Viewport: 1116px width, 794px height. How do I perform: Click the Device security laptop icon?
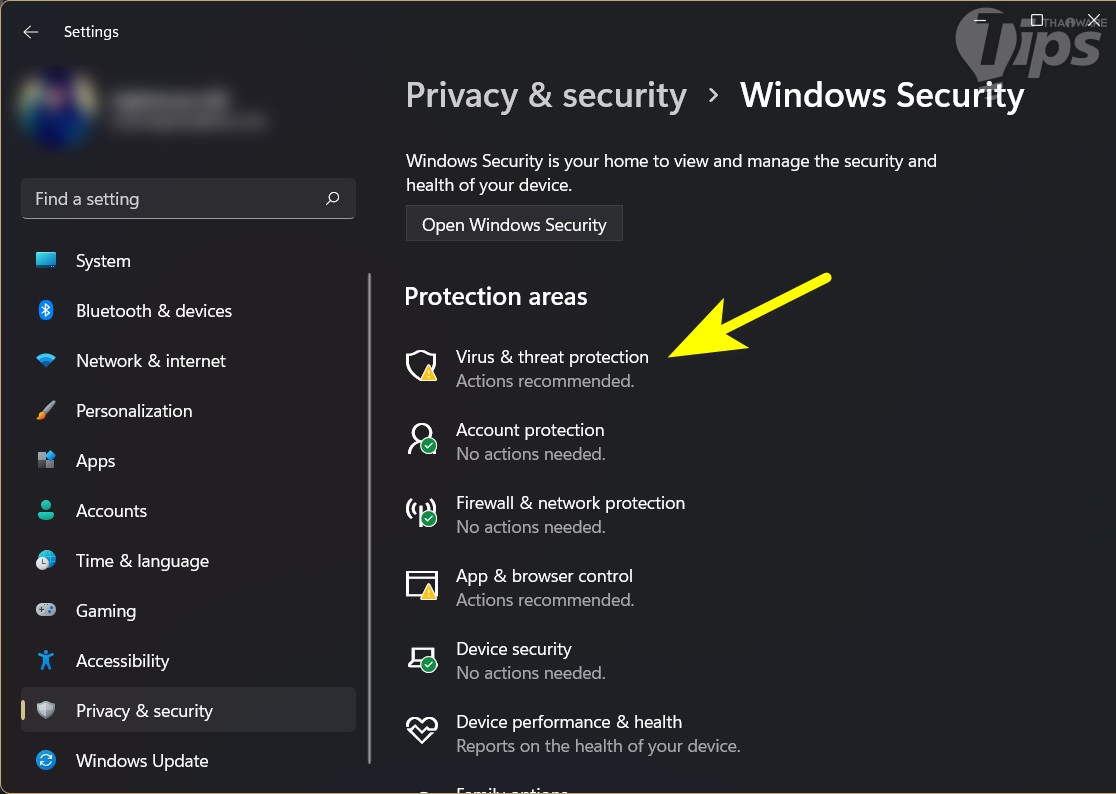tap(421, 658)
